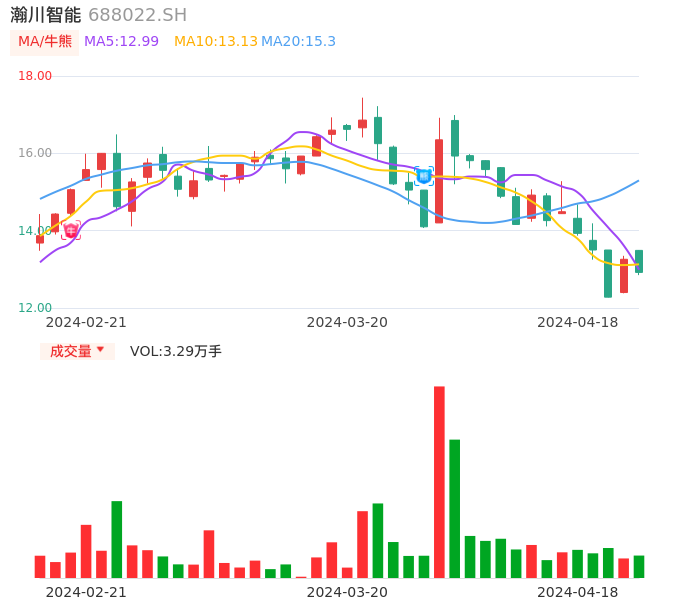Click 2024-03-20 date under the price chart
686x606 pixels.
pyautogui.click(x=347, y=322)
